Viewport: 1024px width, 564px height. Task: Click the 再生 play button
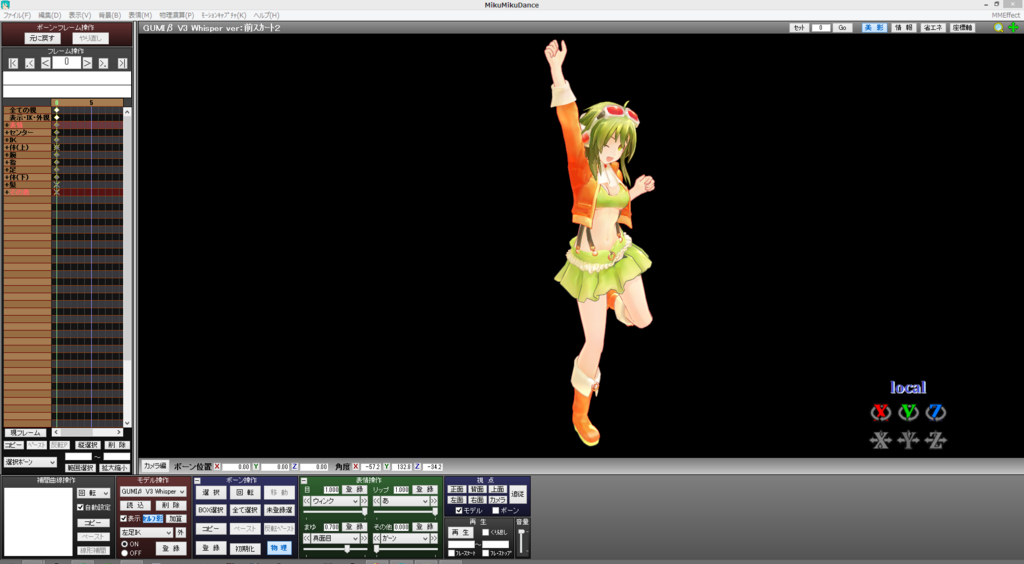[x=460, y=533]
